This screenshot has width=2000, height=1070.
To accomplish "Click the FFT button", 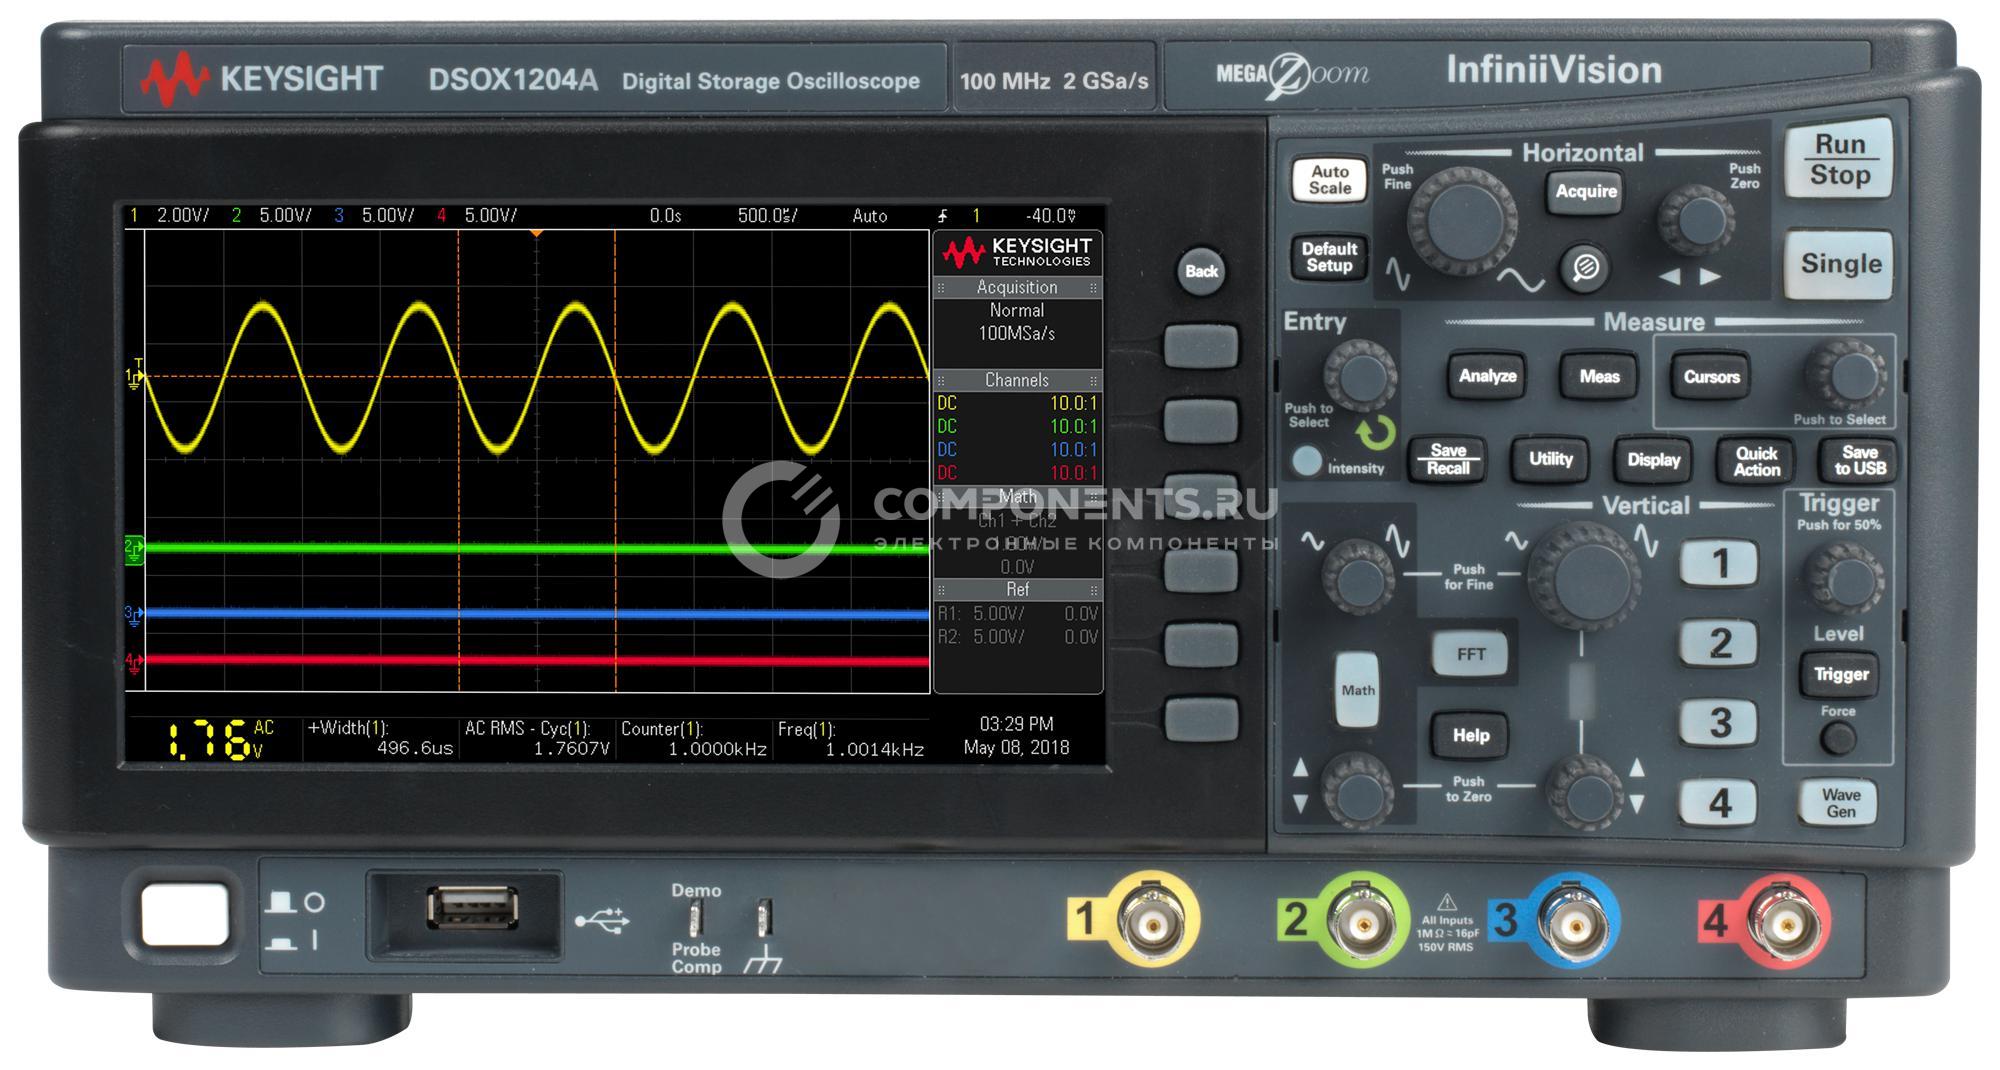I will (1471, 654).
